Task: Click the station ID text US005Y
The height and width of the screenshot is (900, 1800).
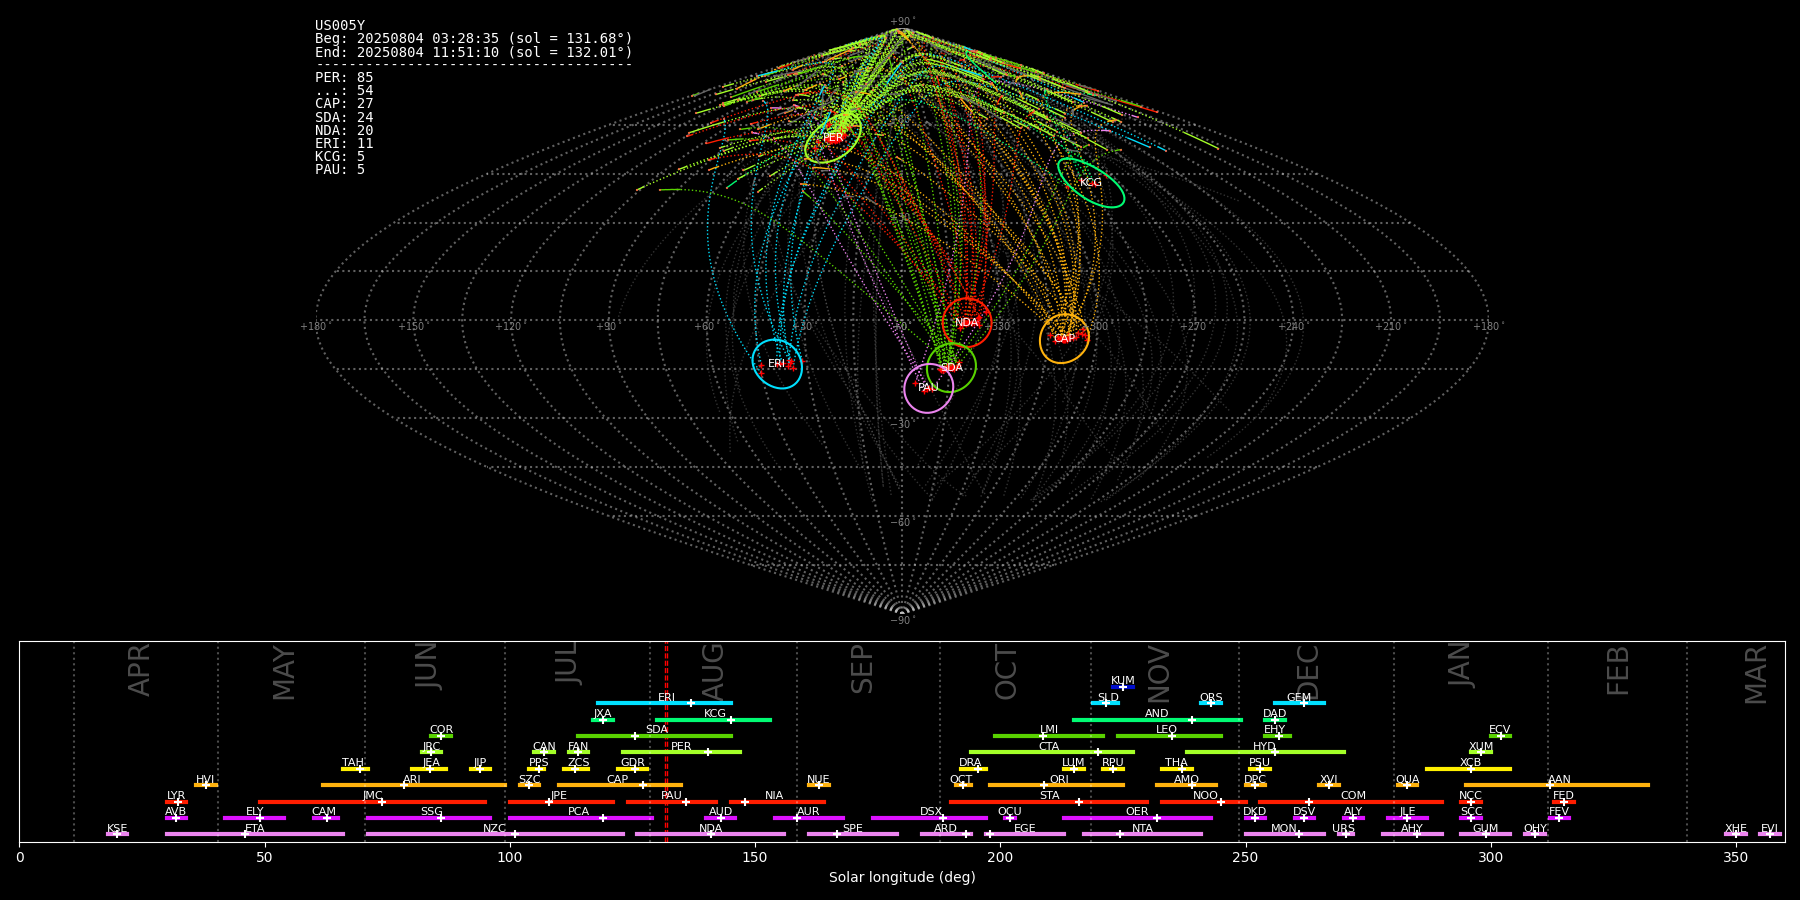Action: click(340, 26)
